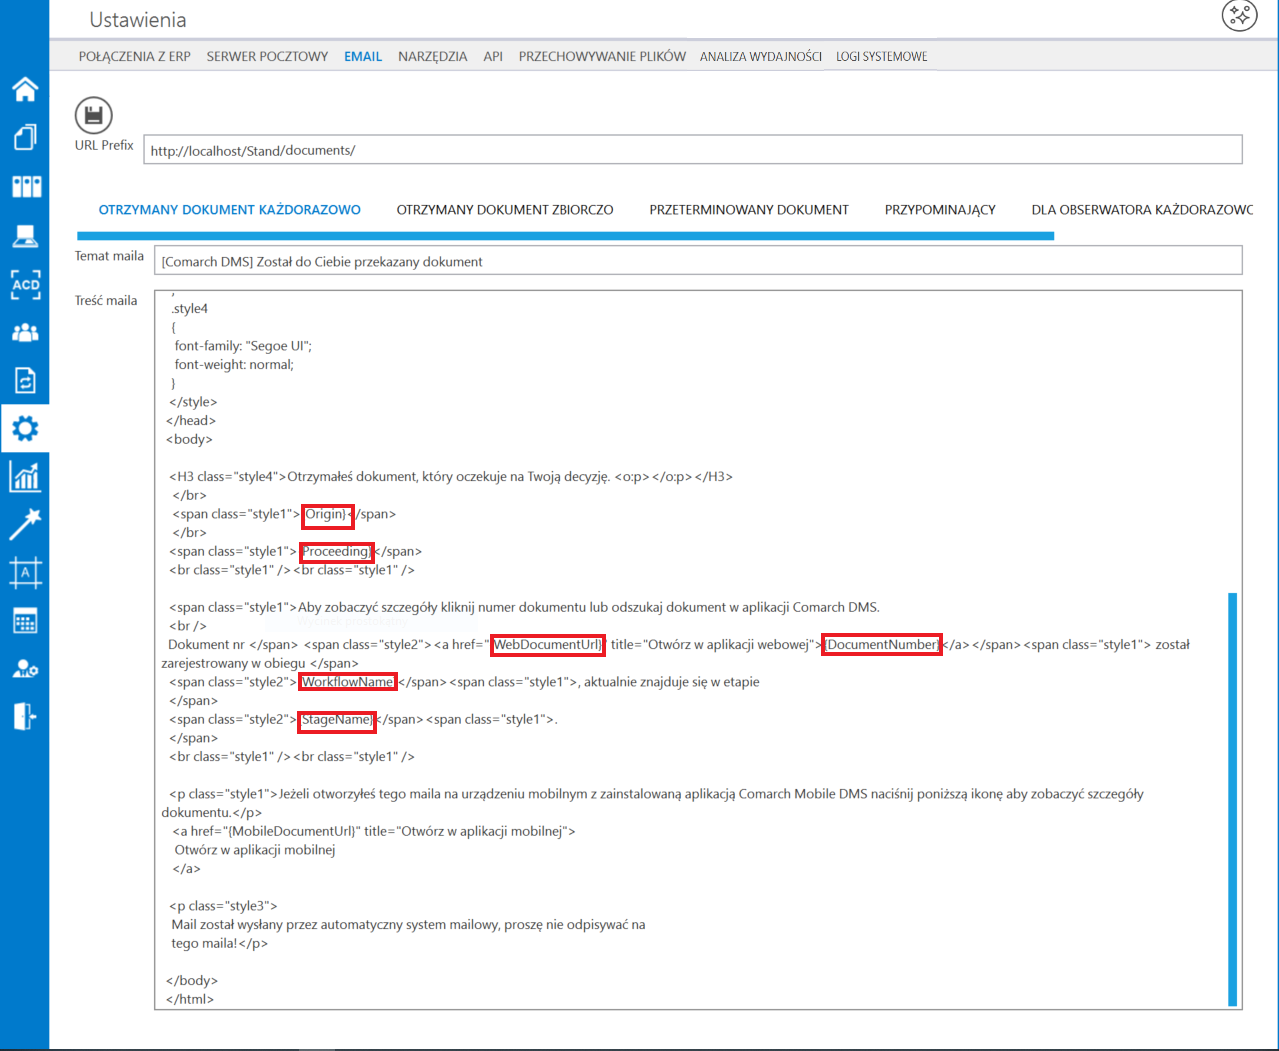Switch to LOGI SYSTEMOWE tab
The width and height of the screenshot is (1279, 1051).
[882, 57]
